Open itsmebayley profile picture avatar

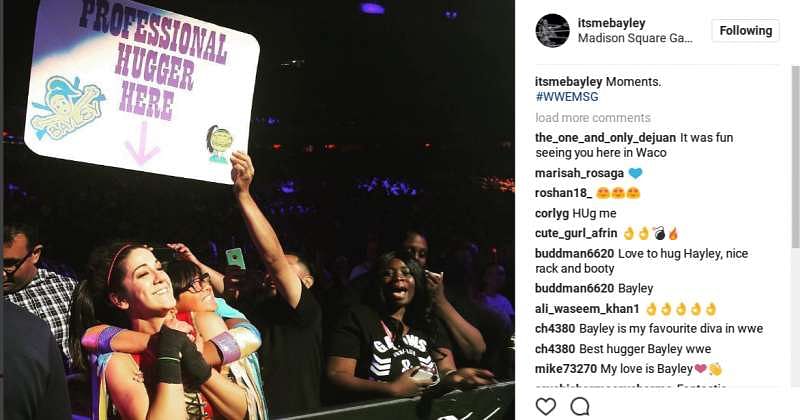552,31
